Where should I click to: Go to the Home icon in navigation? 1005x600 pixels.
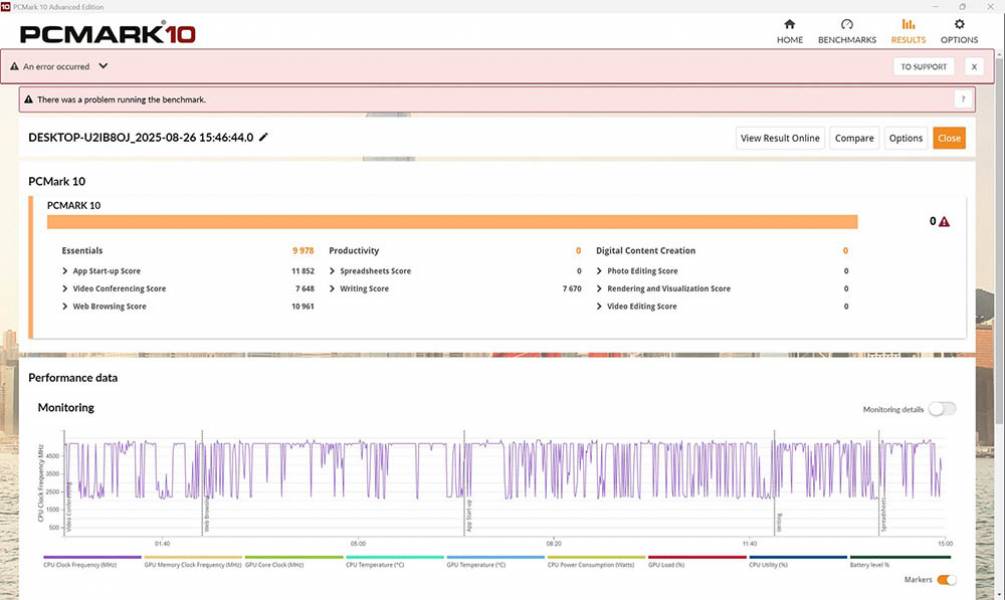click(x=789, y=25)
